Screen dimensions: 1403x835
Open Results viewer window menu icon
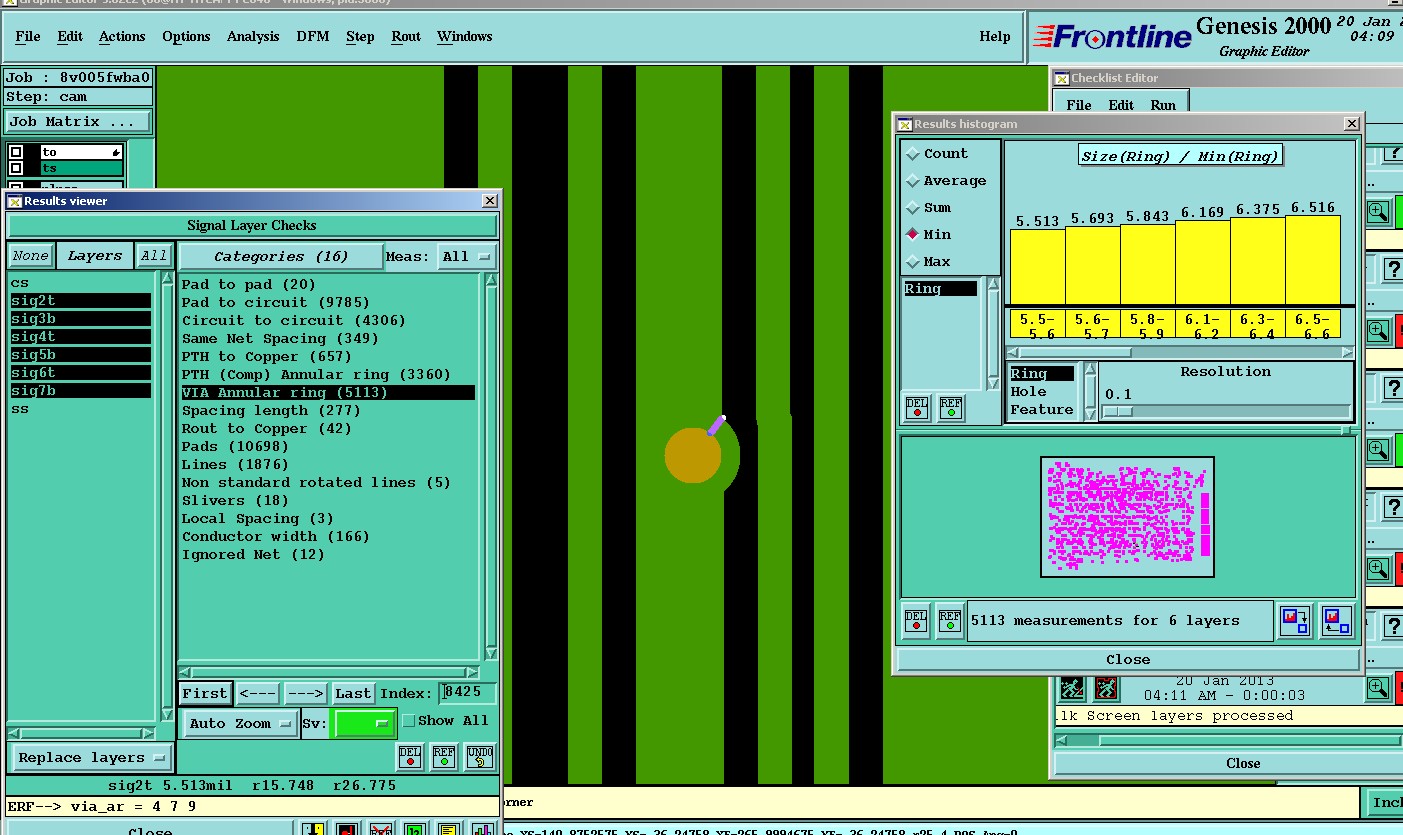pos(15,201)
